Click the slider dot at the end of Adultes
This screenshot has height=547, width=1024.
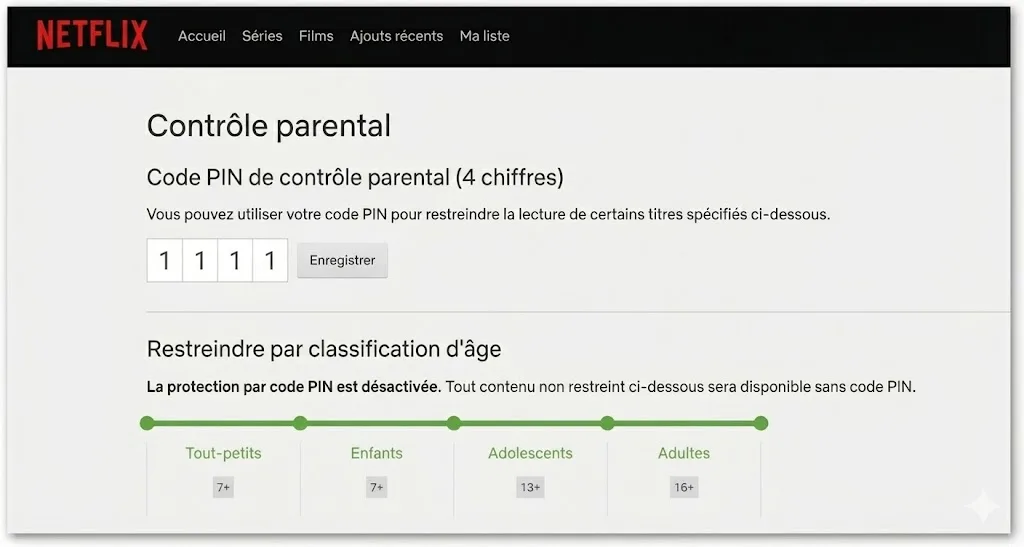coord(761,423)
